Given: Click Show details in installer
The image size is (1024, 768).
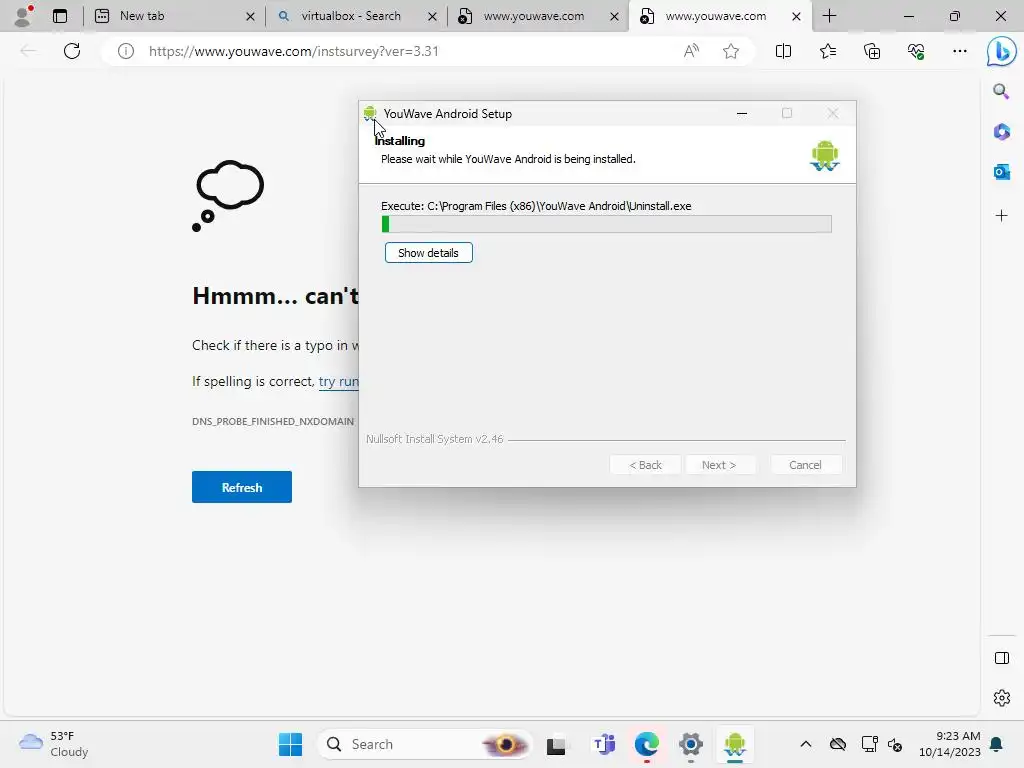Looking at the screenshot, I should [x=428, y=253].
